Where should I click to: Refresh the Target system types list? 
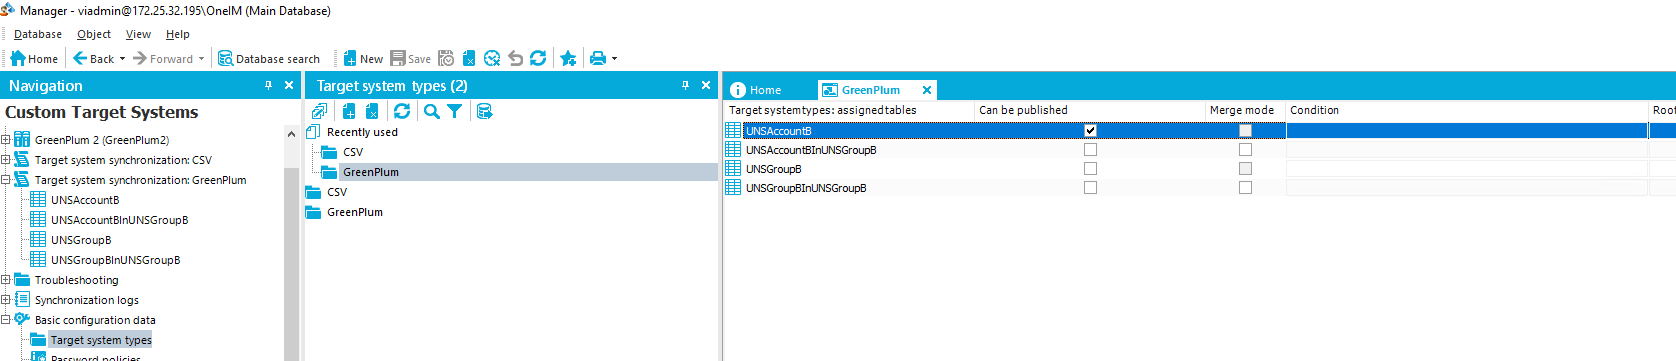(x=402, y=111)
